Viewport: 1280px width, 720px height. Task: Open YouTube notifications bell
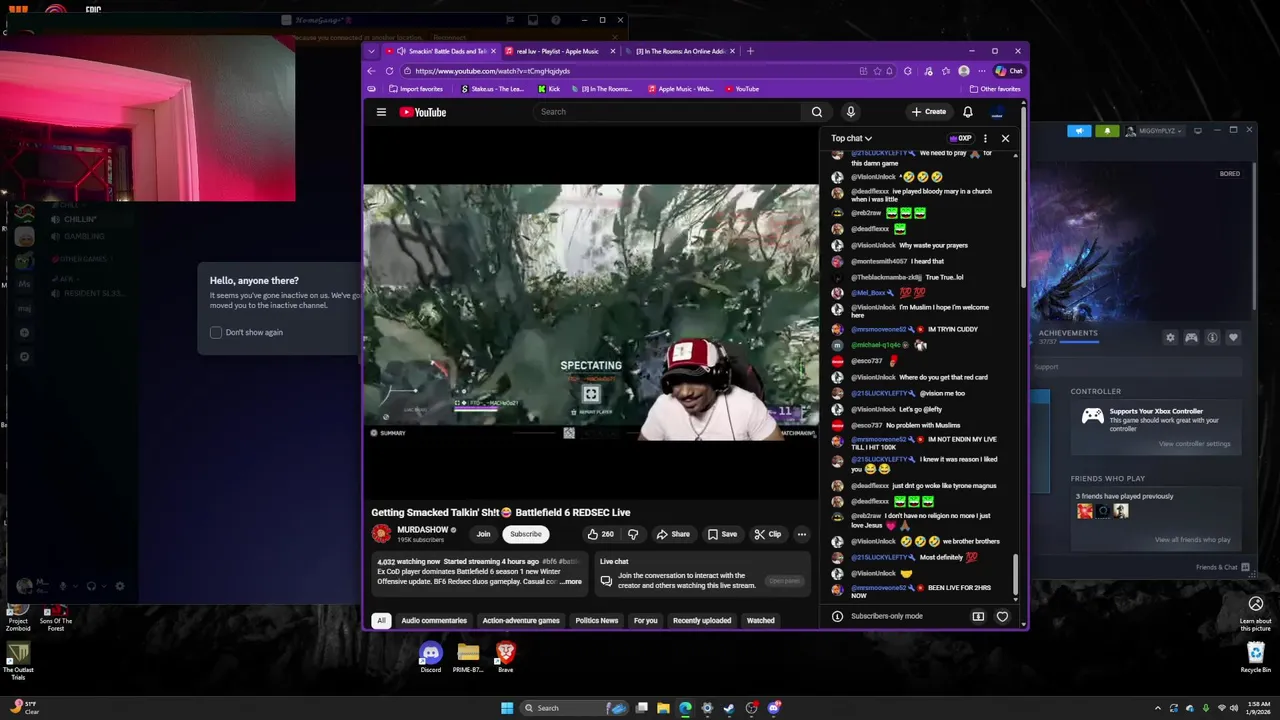pyautogui.click(x=967, y=112)
